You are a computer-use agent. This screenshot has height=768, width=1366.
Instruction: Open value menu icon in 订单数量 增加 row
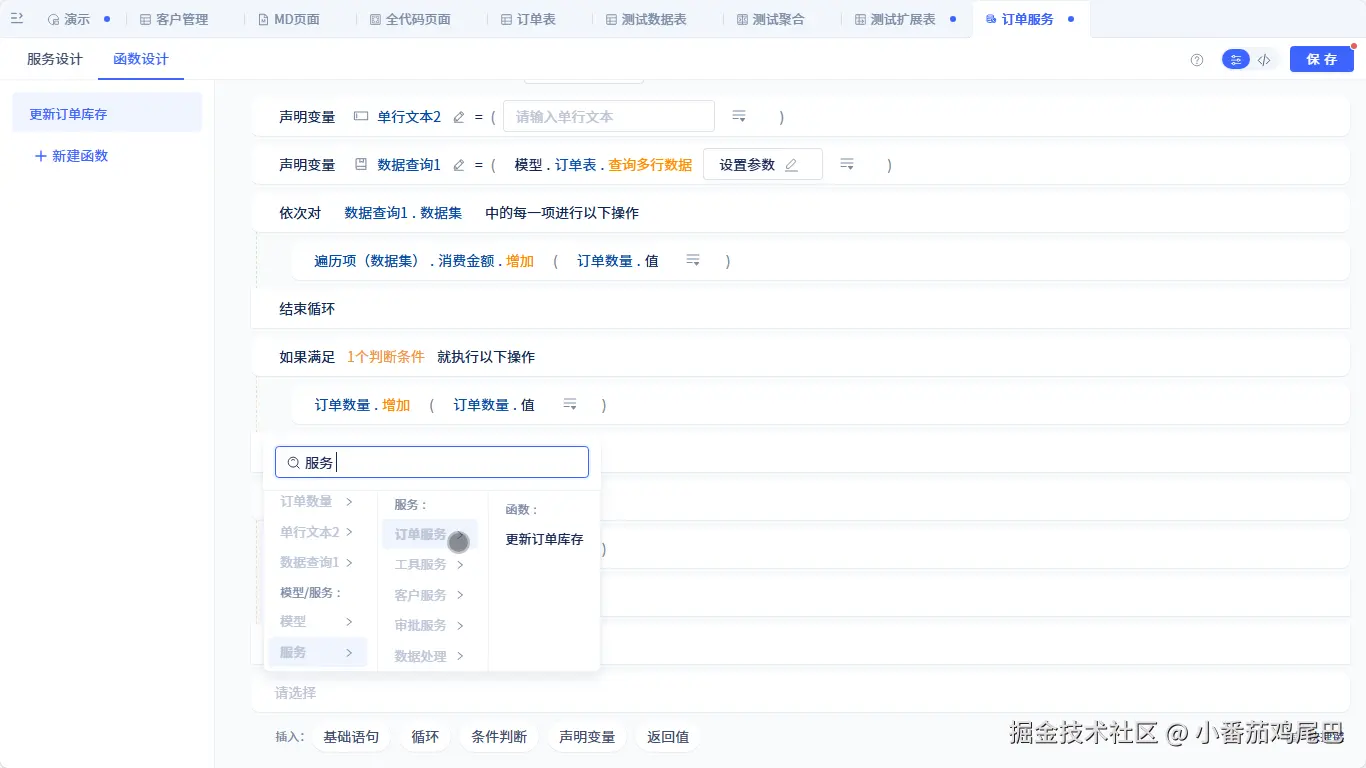pos(570,404)
